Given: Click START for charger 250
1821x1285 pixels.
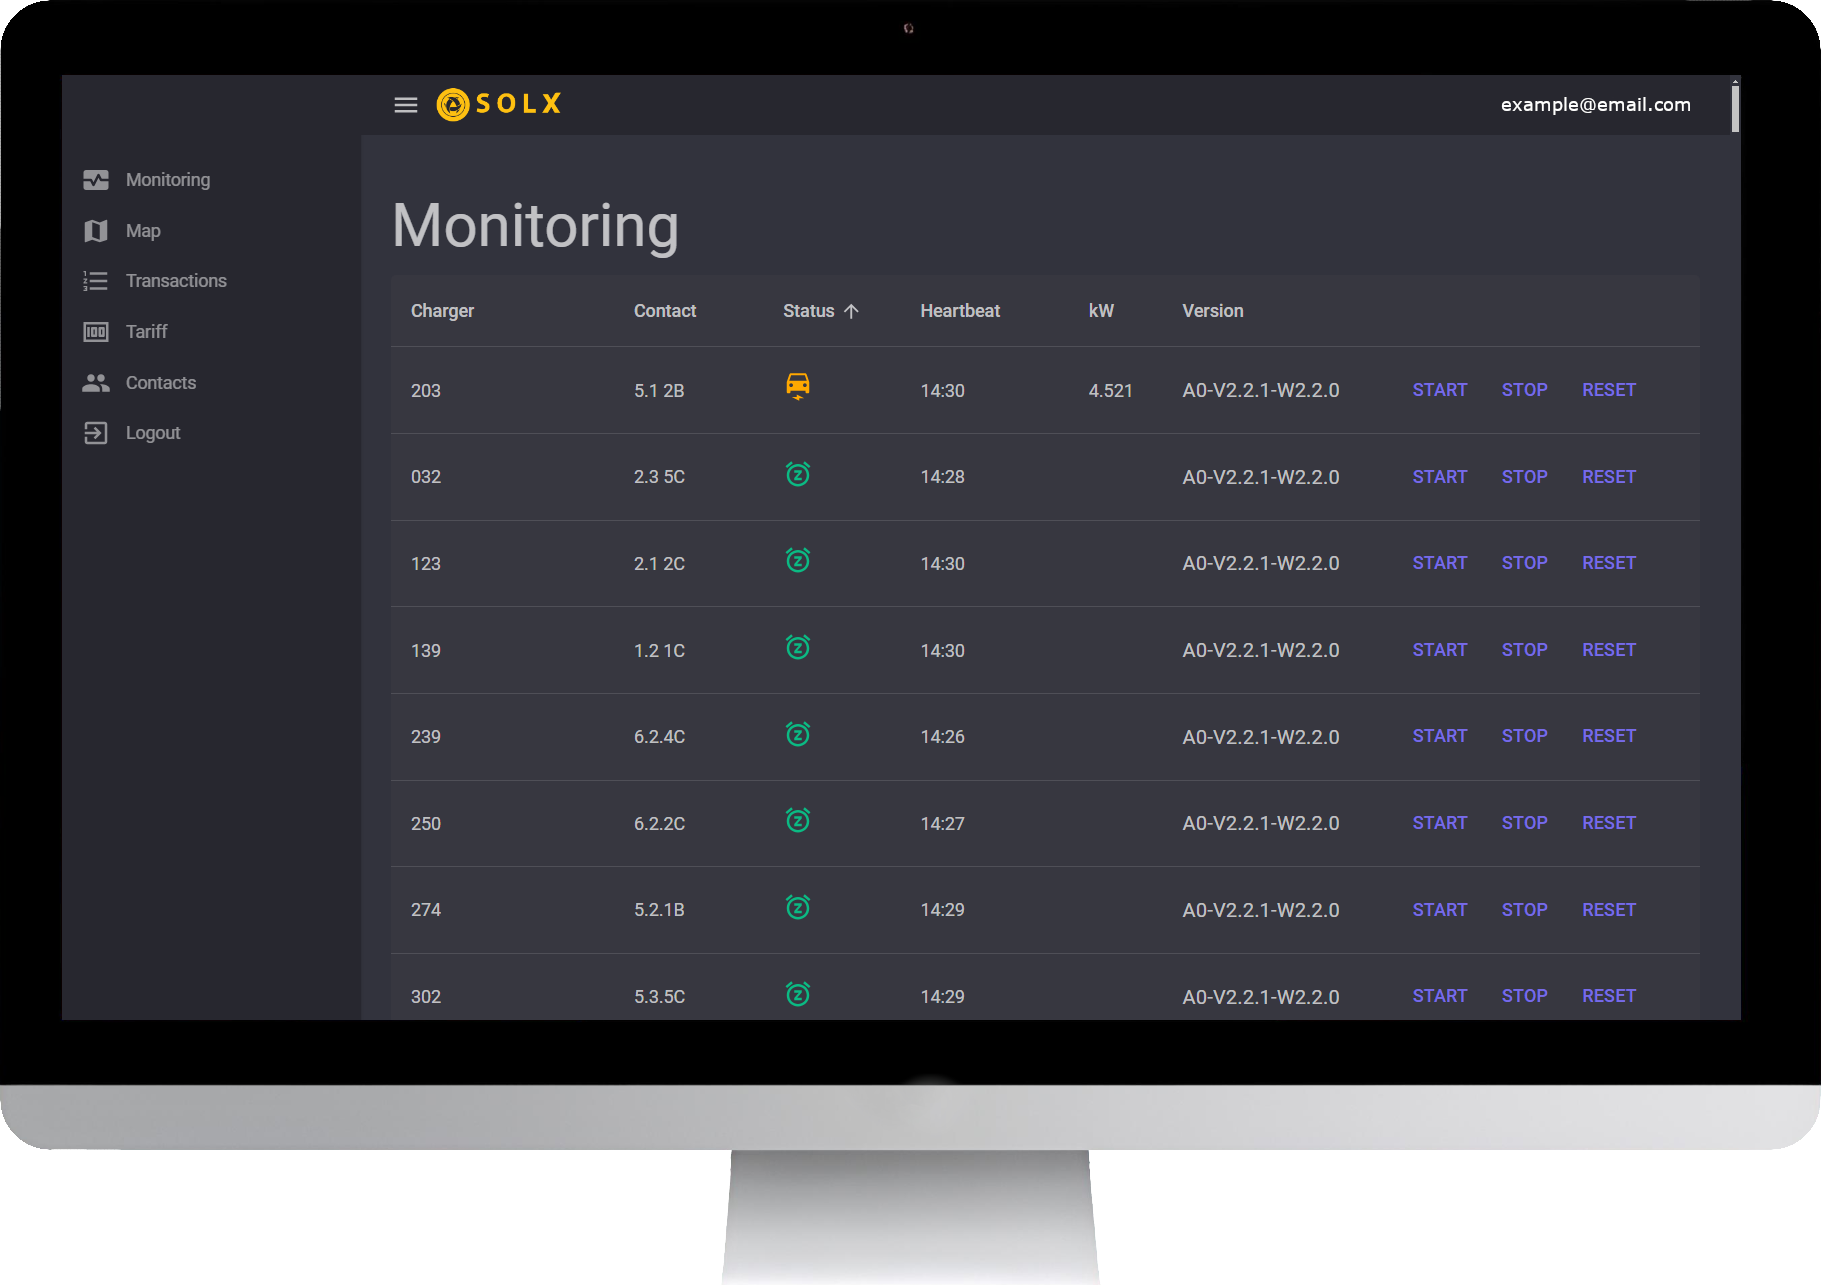Looking at the screenshot, I should click(1440, 823).
